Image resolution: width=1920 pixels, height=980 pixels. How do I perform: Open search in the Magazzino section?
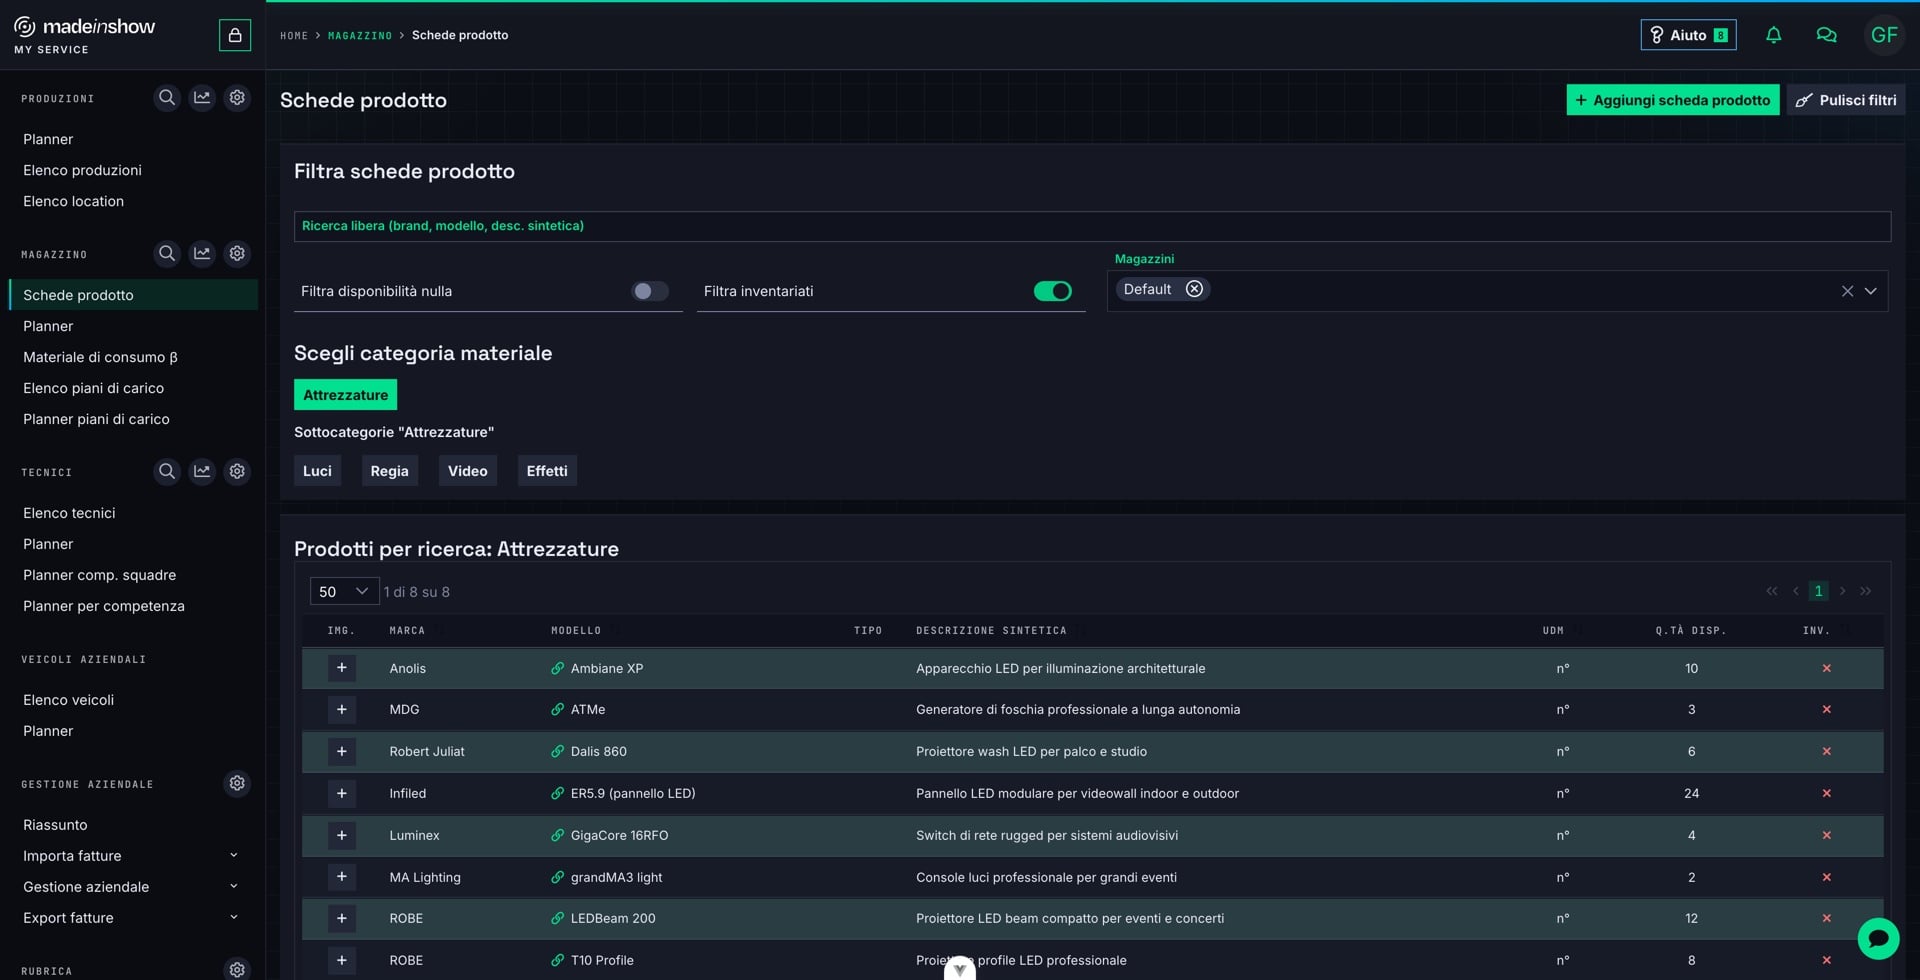pyautogui.click(x=167, y=254)
